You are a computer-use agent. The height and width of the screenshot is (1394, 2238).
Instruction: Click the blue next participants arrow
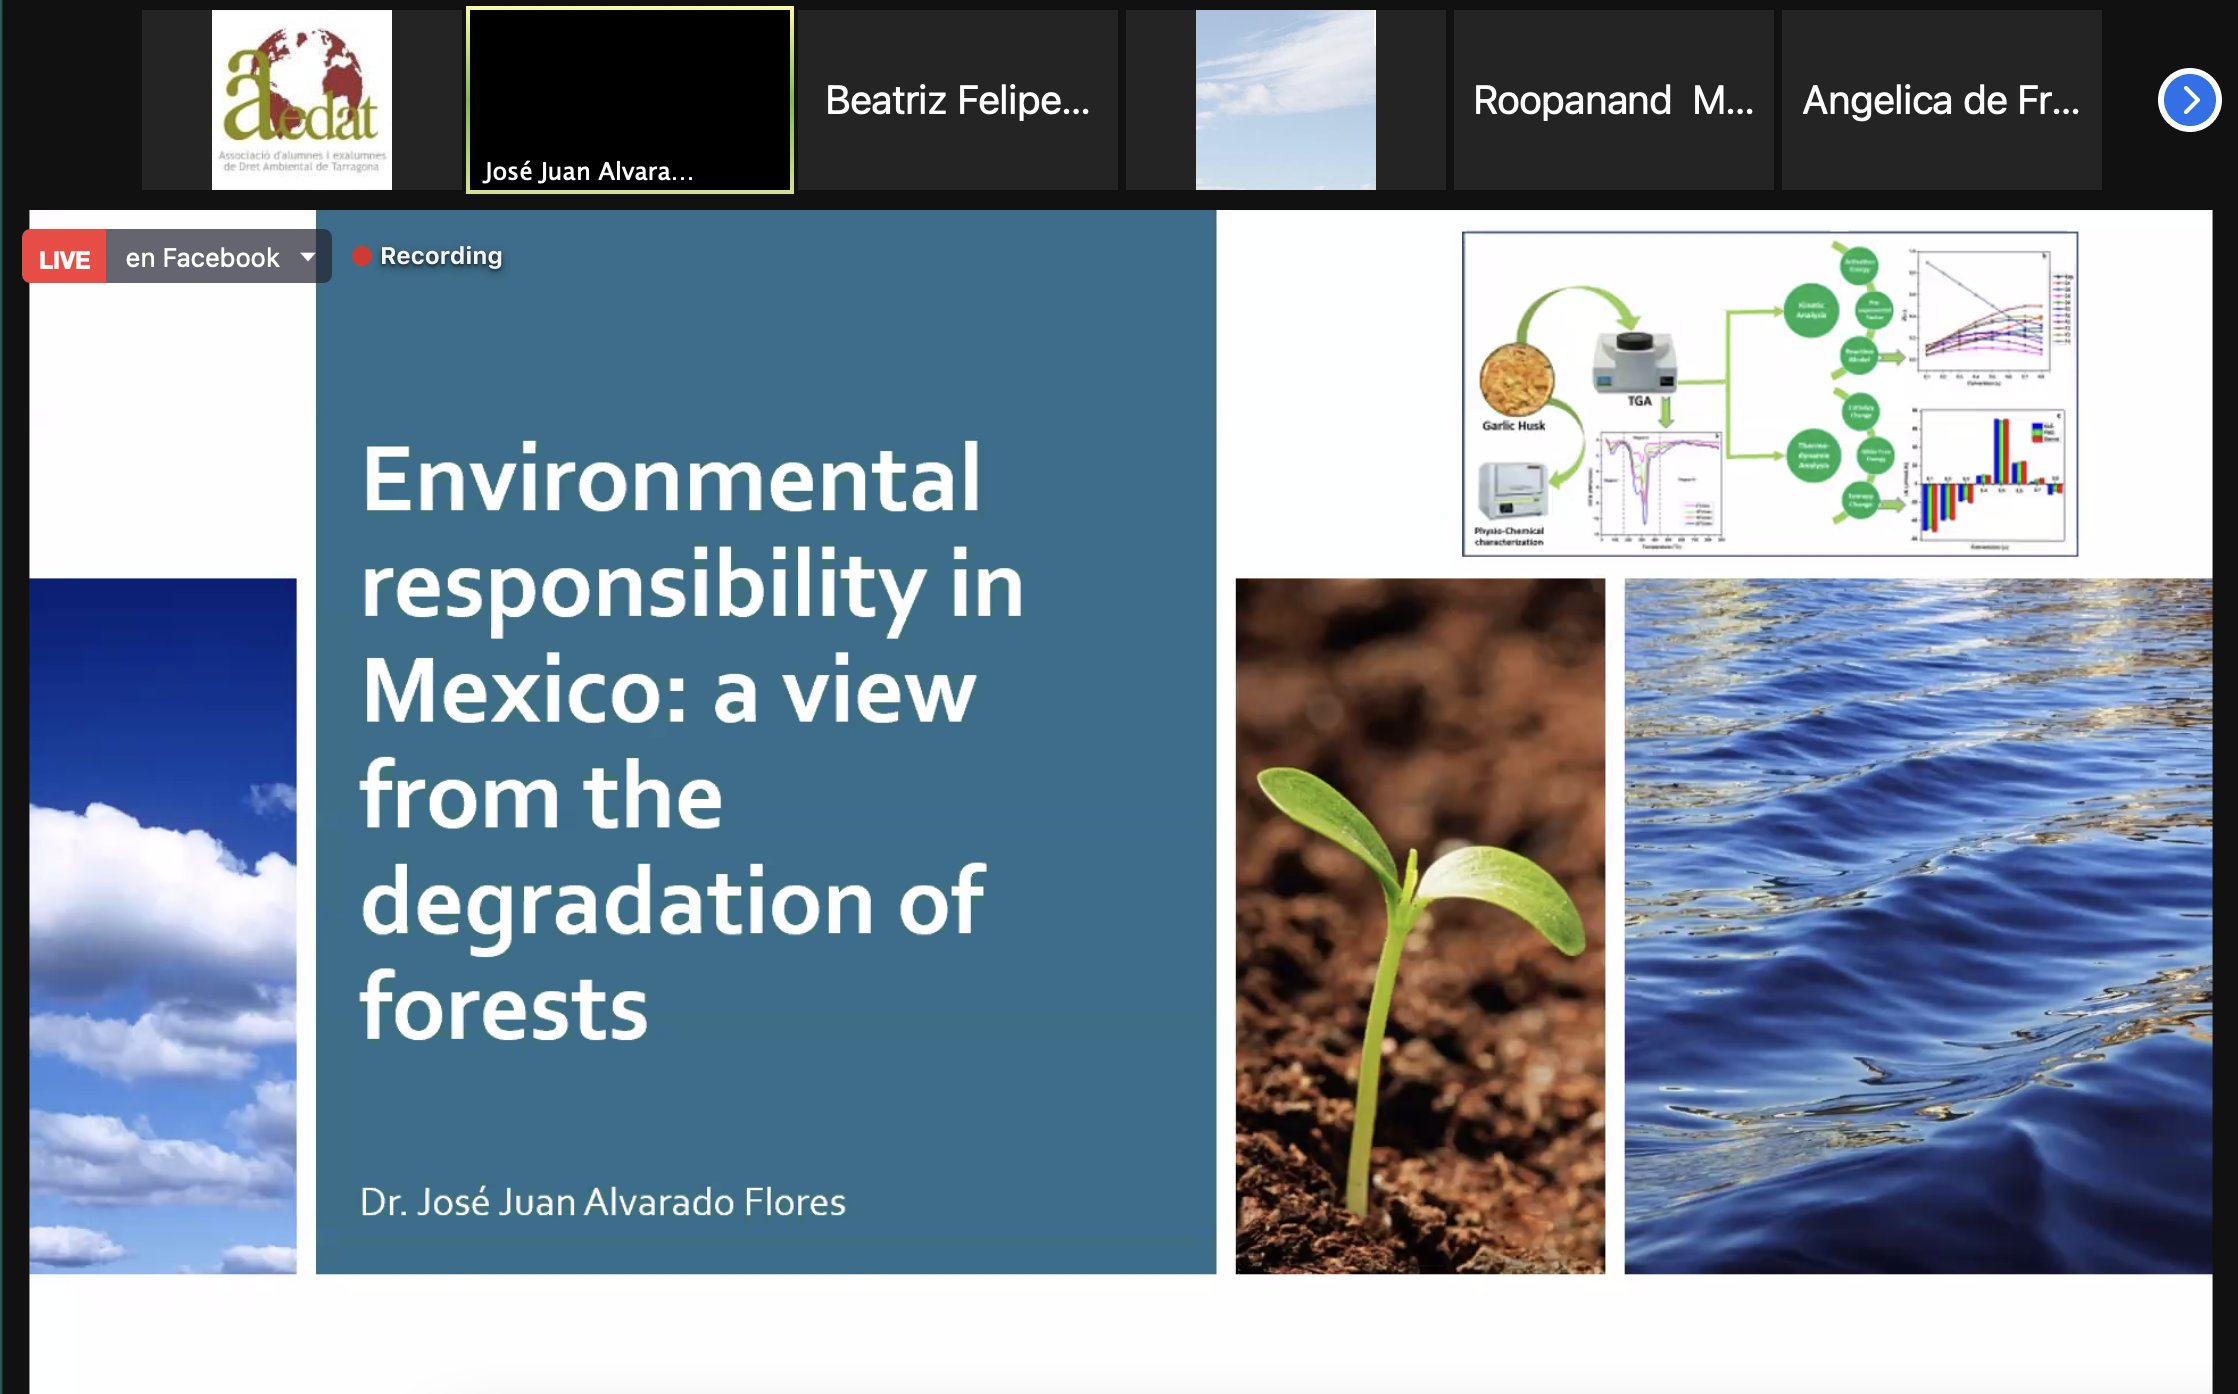tap(2188, 100)
